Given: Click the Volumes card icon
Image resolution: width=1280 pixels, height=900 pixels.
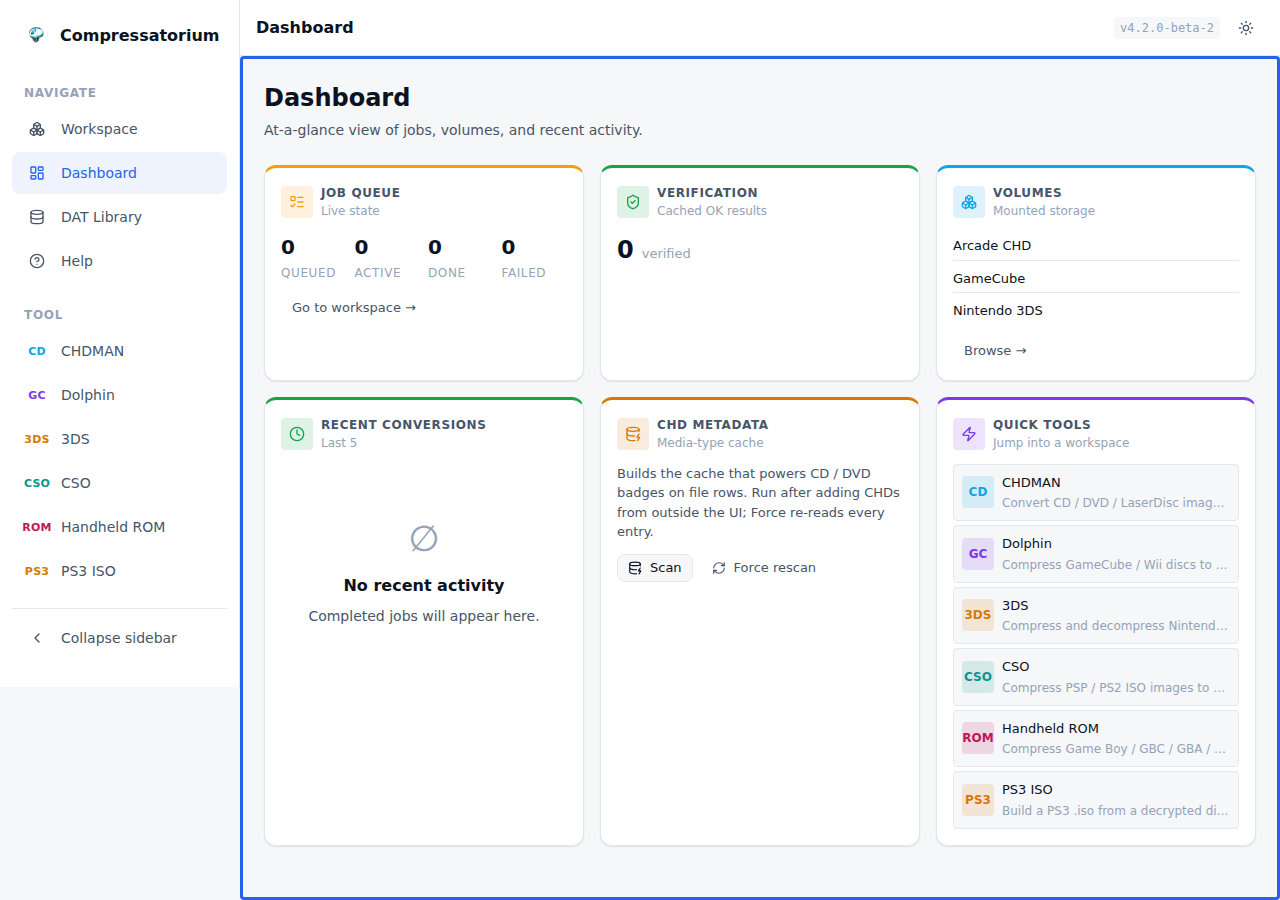Looking at the screenshot, I should click(969, 202).
